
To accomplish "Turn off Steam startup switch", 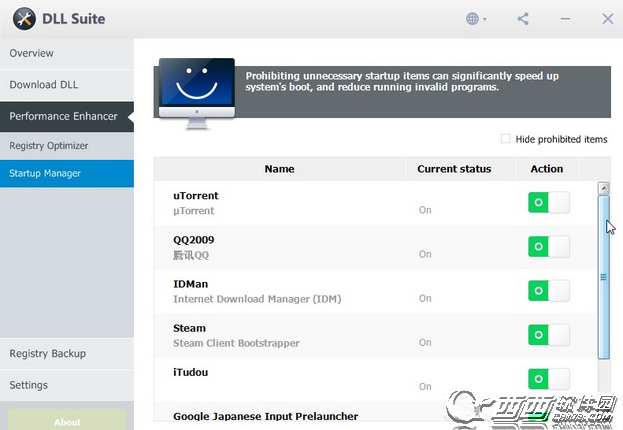I will click(x=549, y=335).
